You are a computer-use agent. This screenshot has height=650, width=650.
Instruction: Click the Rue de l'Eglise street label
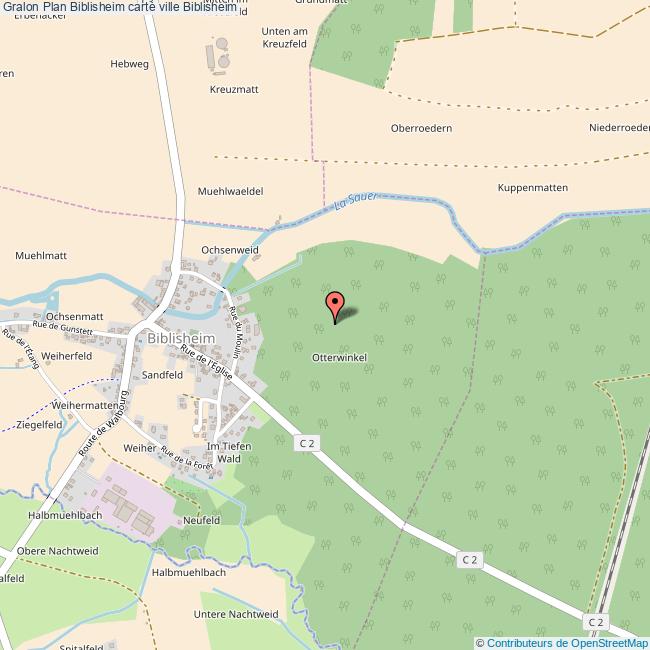tap(206, 362)
